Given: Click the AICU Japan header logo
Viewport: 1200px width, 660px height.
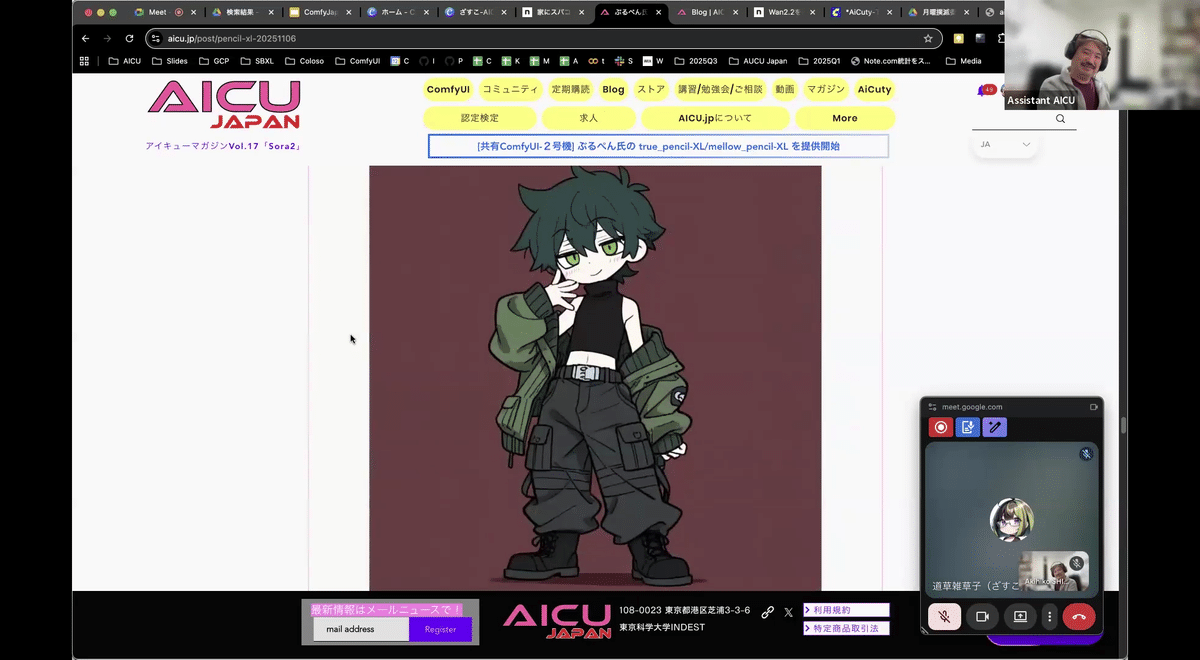Looking at the screenshot, I should point(224,105).
